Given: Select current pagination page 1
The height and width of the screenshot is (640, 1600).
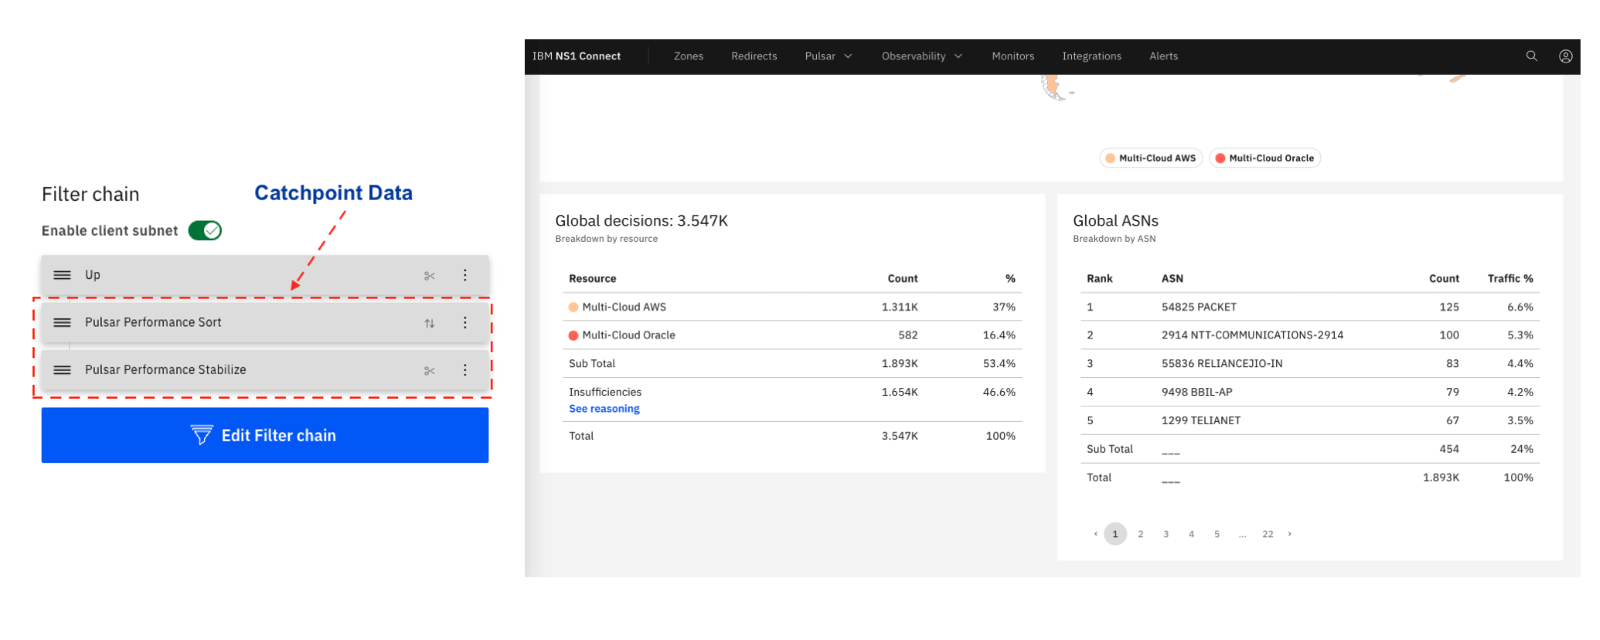Looking at the screenshot, I should click(1115, 534).
